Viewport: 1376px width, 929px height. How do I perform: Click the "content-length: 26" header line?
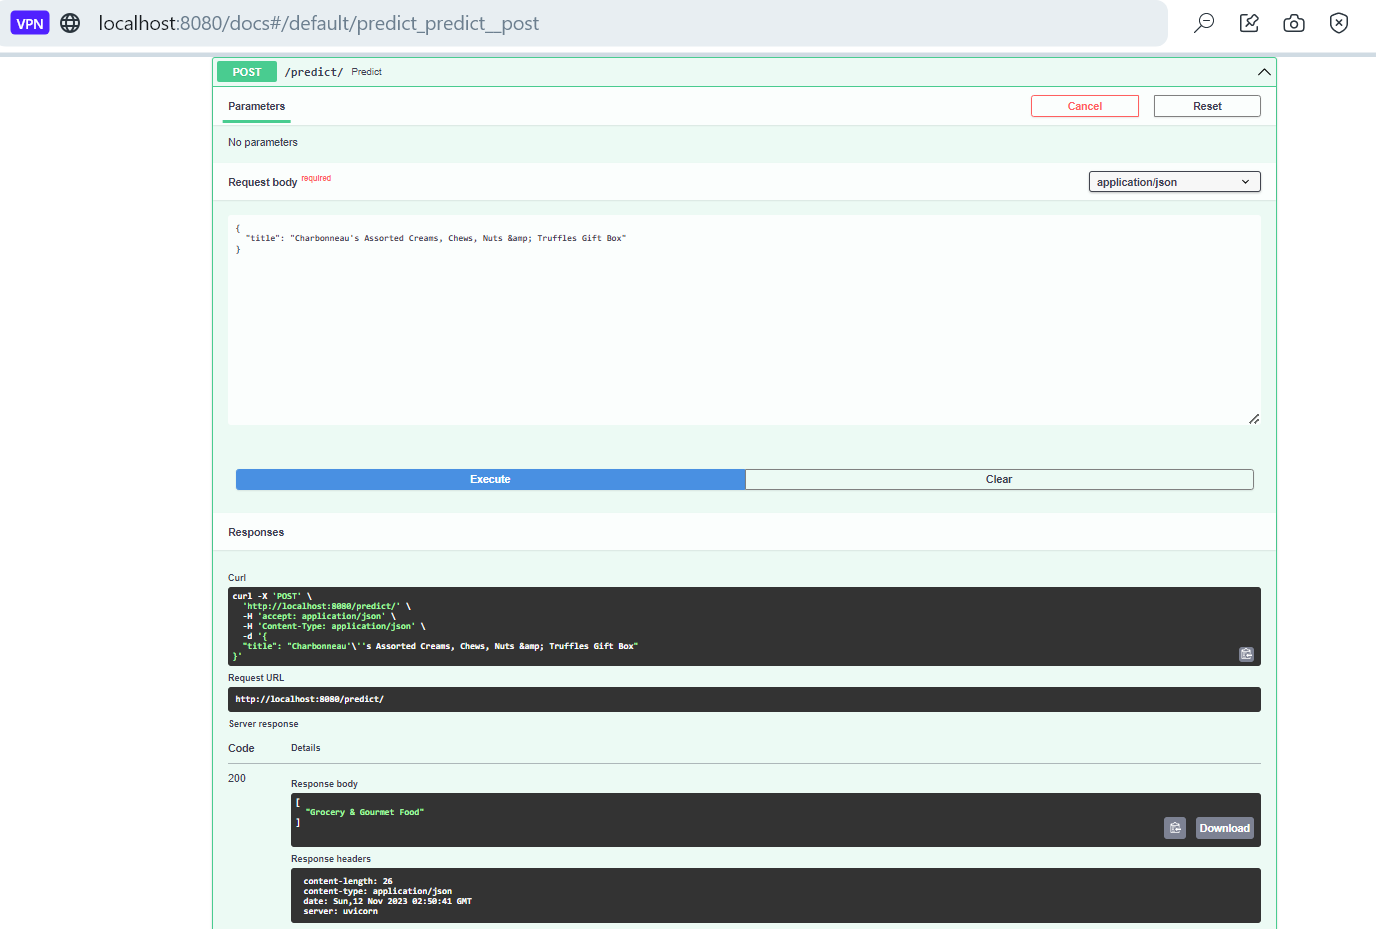[x=348, y=881]
